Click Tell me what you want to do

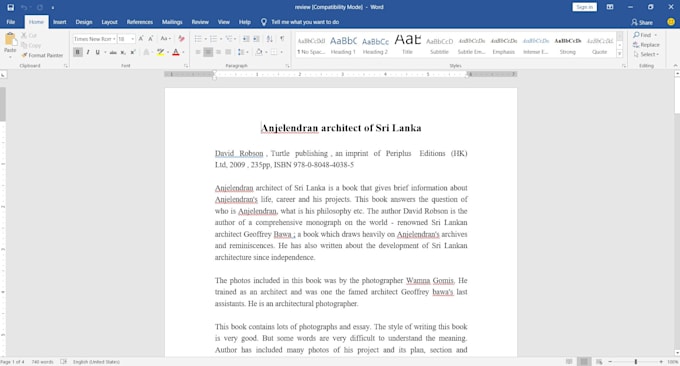click(305, 22)
